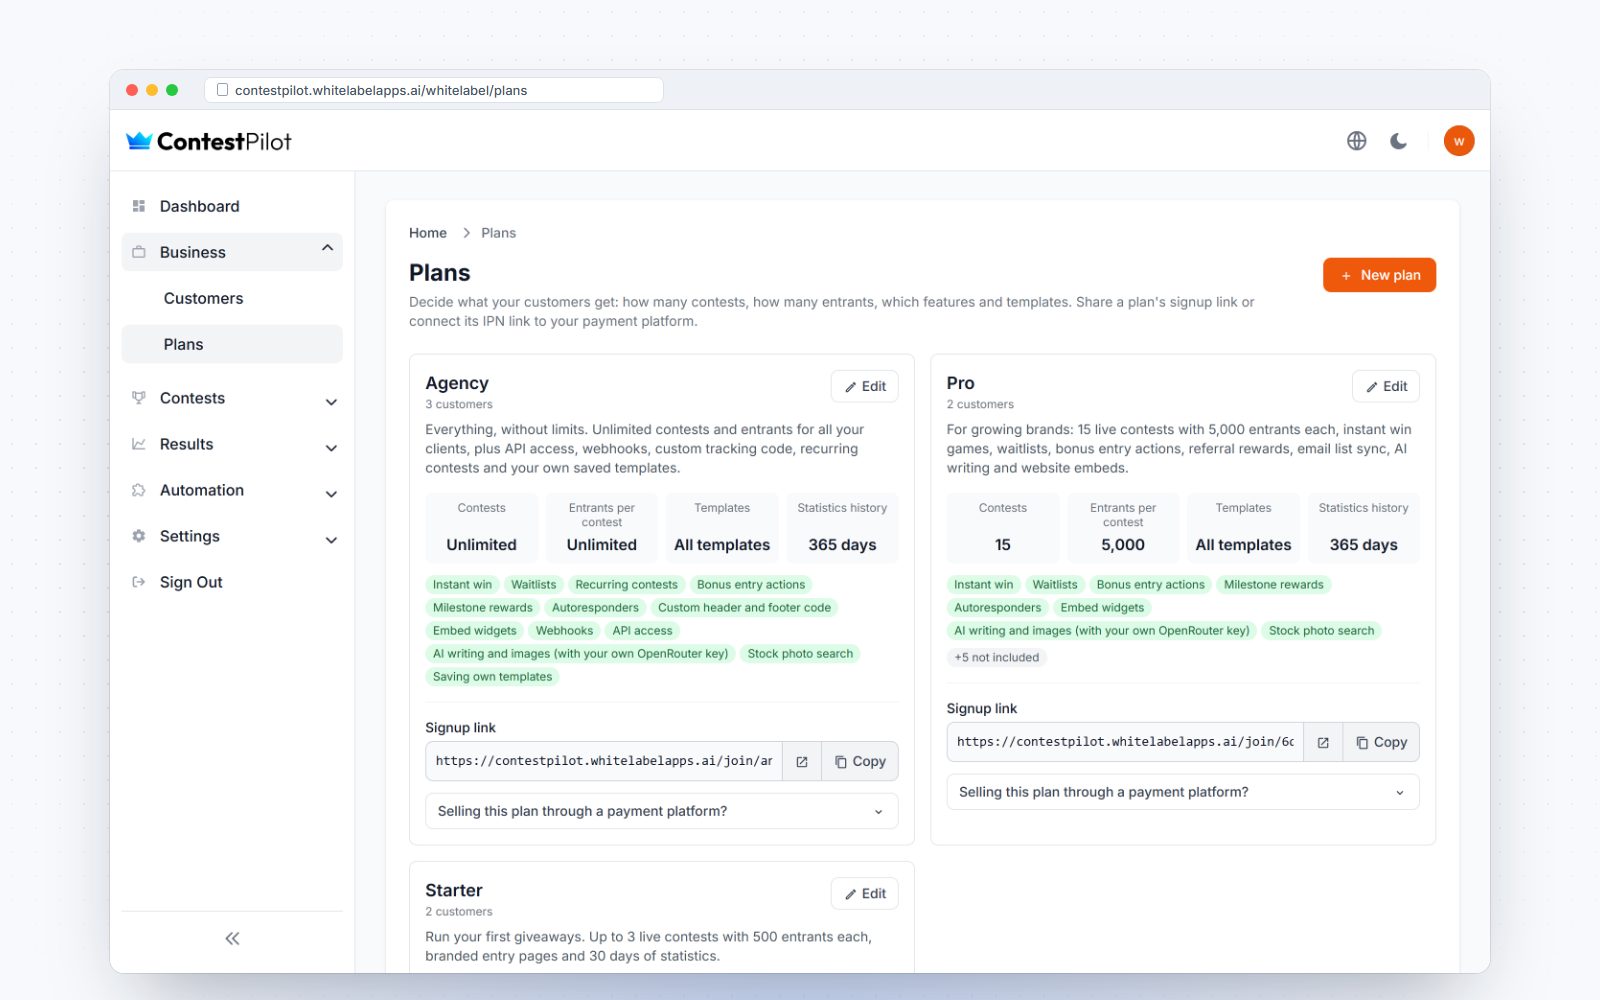
Task: Copy the Agency signup link
Action: 860,761
